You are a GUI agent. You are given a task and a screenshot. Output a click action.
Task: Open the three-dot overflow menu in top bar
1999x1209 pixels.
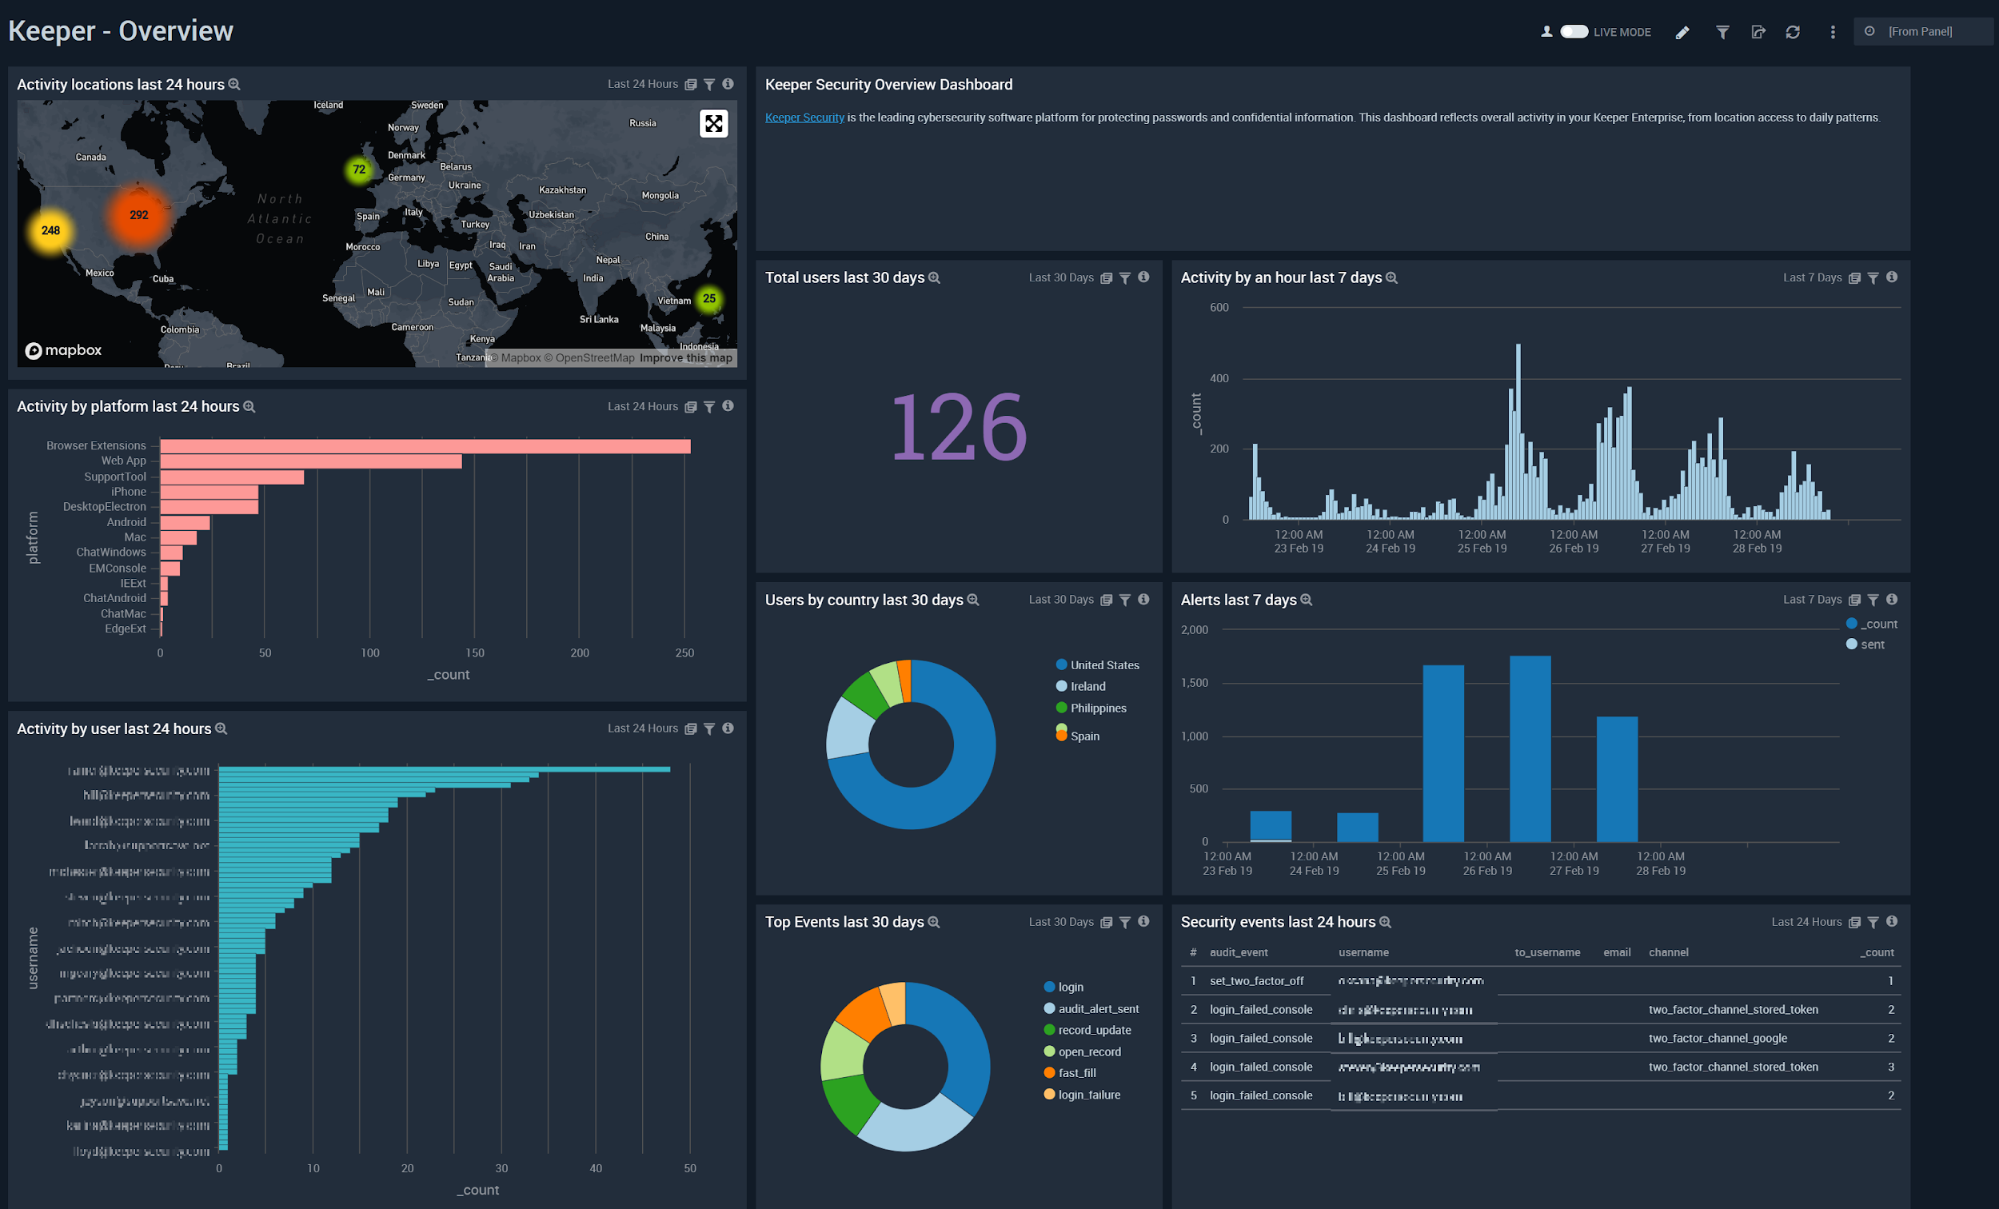[1833, 32]
